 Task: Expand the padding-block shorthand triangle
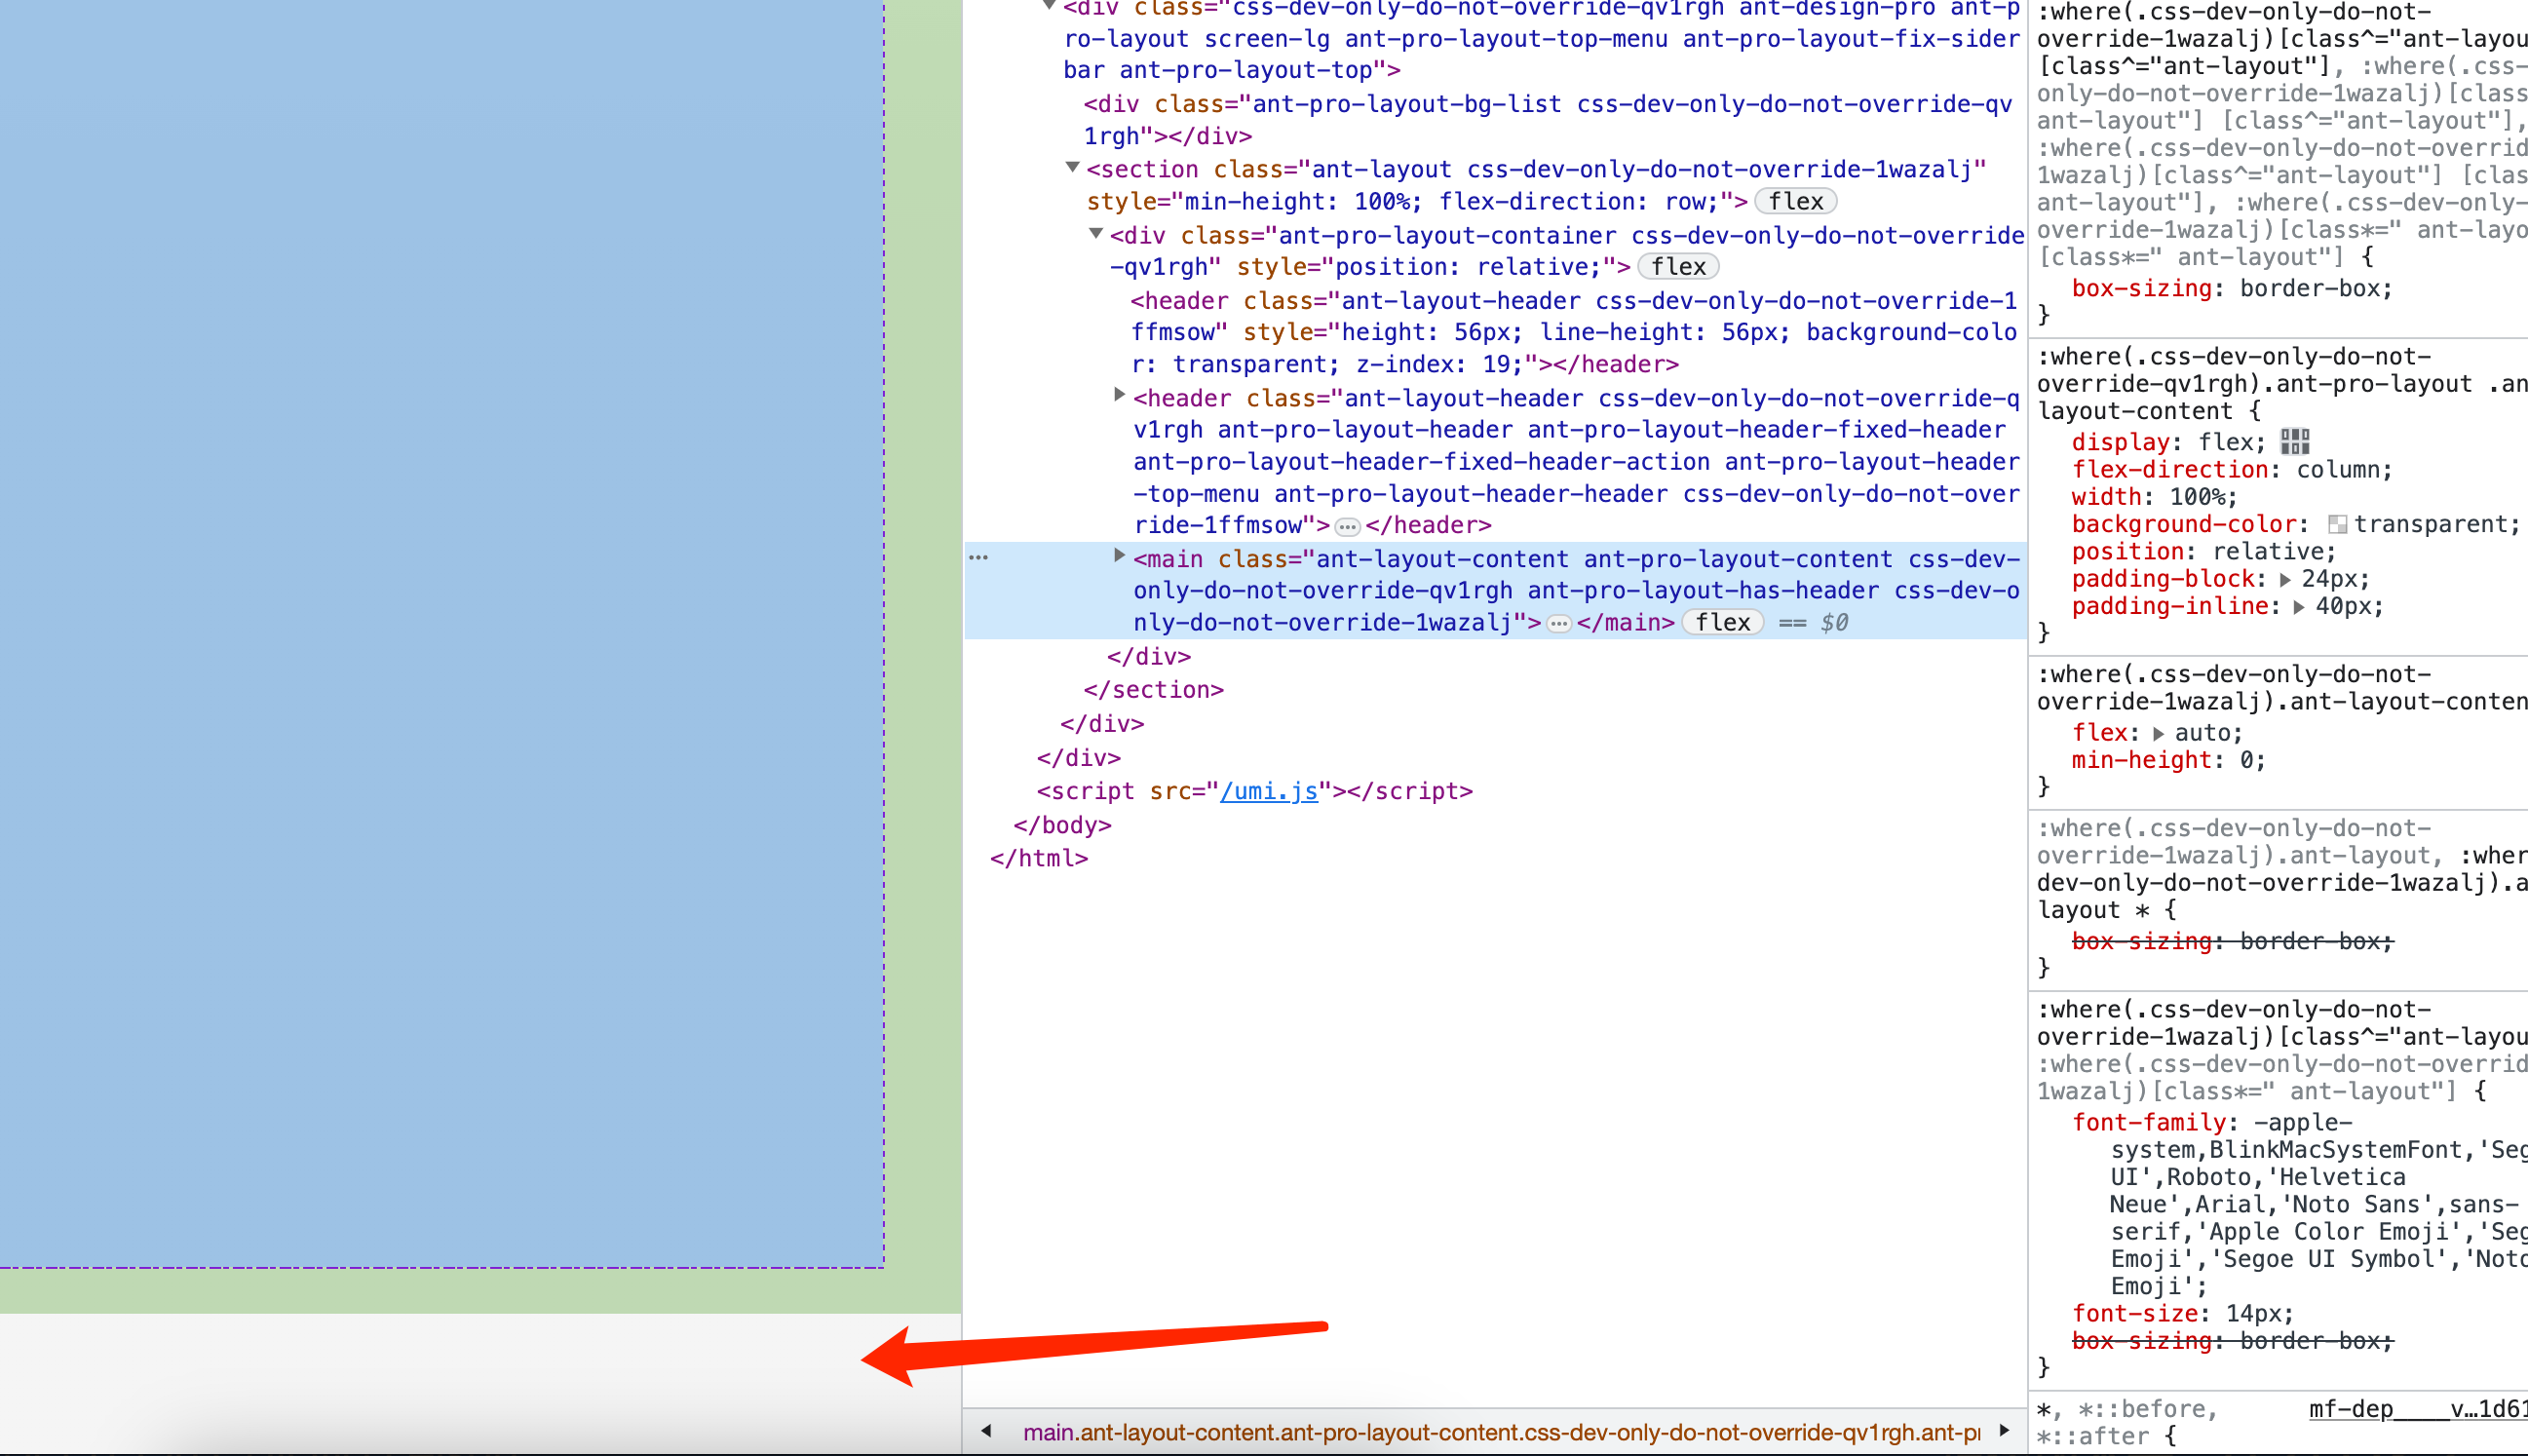[x=2285, y=579]
